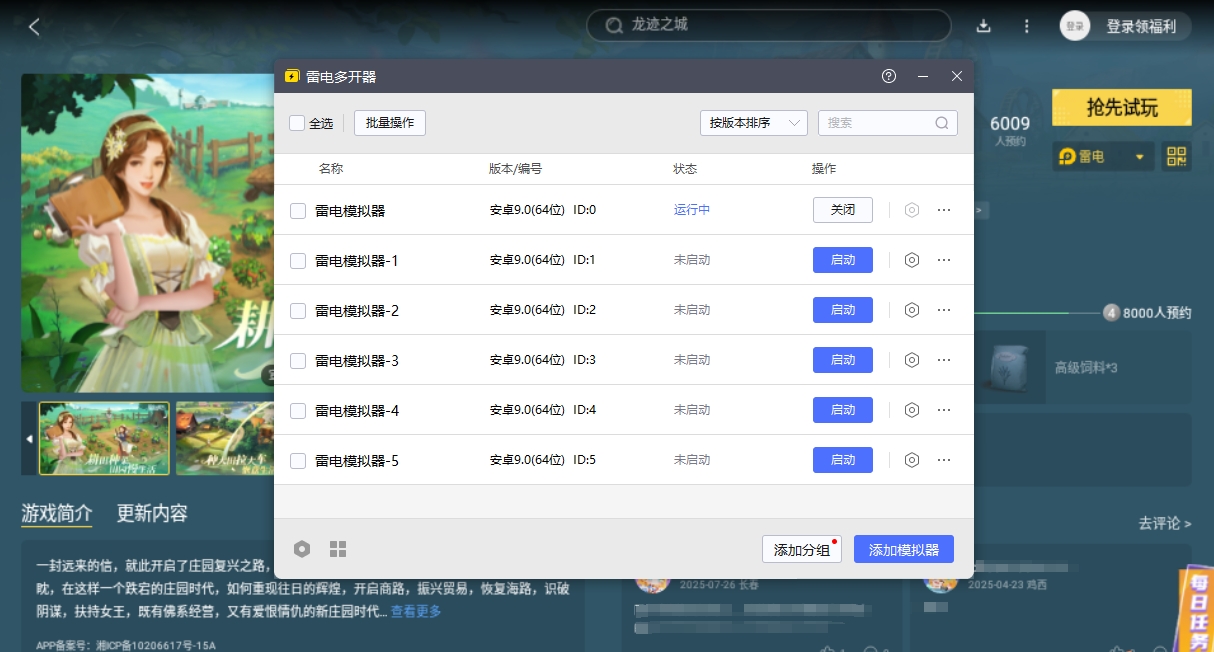Check the box for 雷电模拟器 ID:0
The height and width of the screenshot is (652, 1214).
coord(297,210)
